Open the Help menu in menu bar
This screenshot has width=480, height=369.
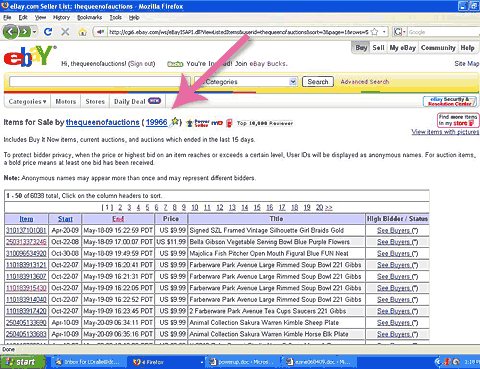click(x=134, y=17)
